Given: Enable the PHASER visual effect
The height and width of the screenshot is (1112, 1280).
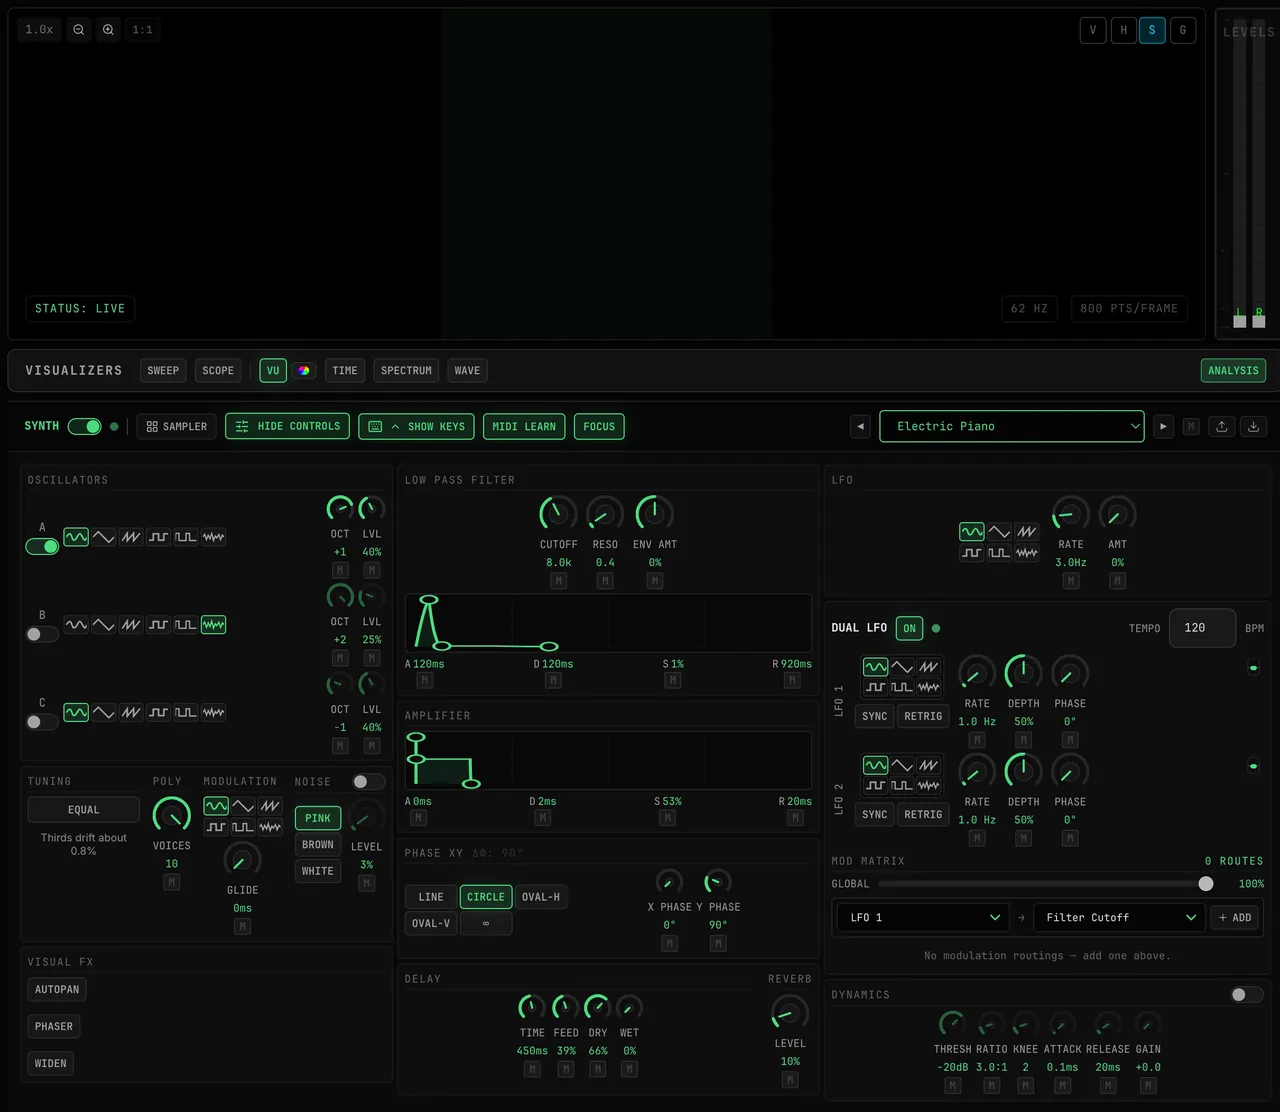Looking at the screenshot, I should coord(54,1026).
